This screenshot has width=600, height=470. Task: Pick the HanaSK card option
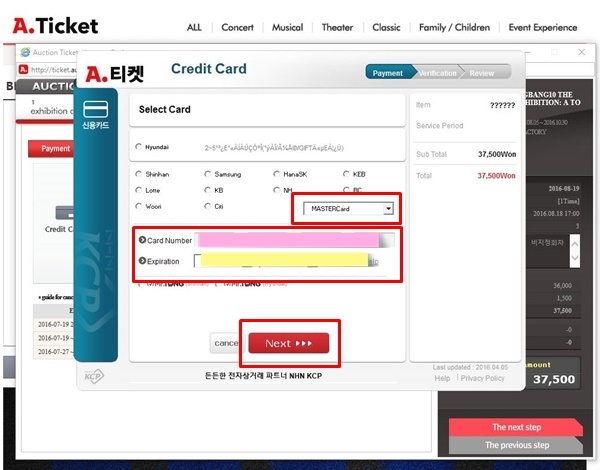(x=276, y=174)
